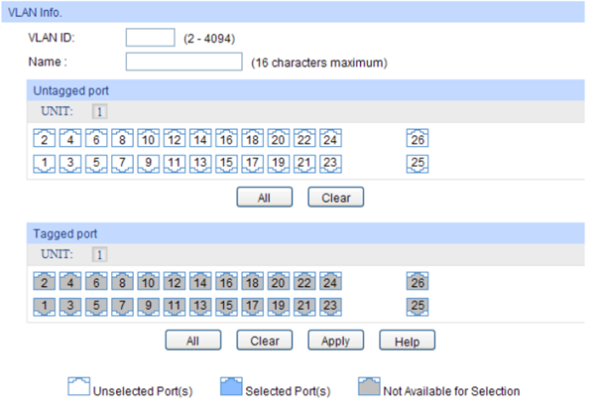Screen dimensions: 600x420
Task: Select UNIT 1 in Tagged port section
Action: tap(99, 255)
